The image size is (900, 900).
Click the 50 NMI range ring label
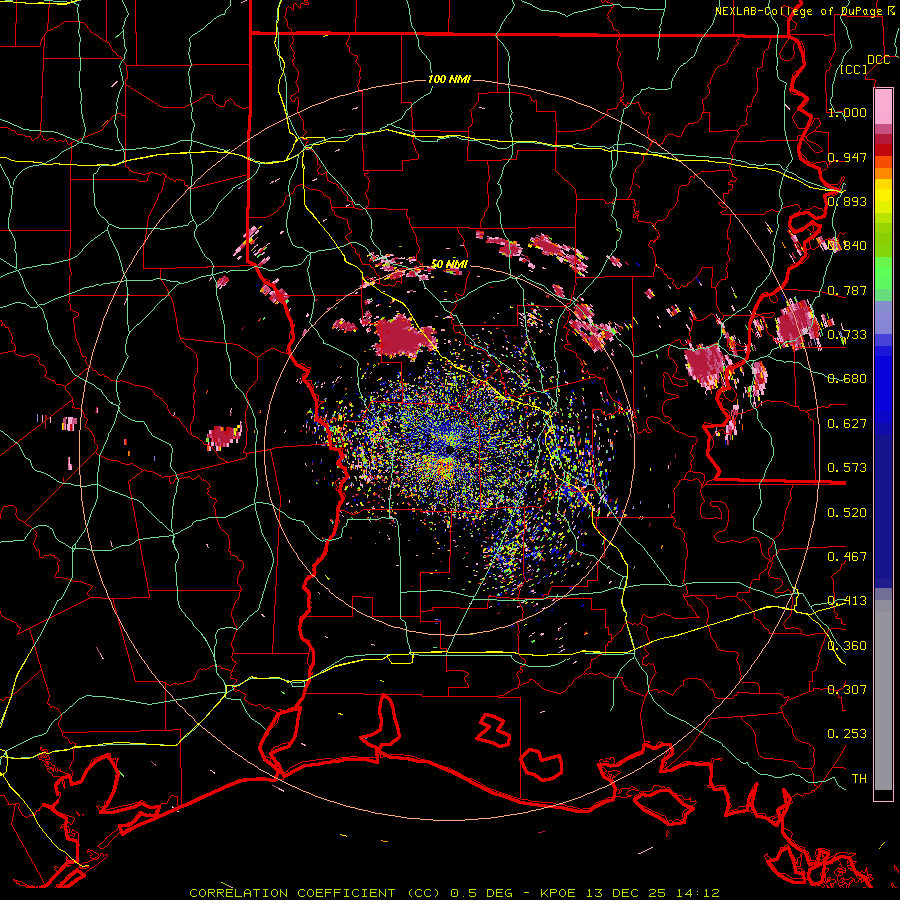(x=449, y=264)
